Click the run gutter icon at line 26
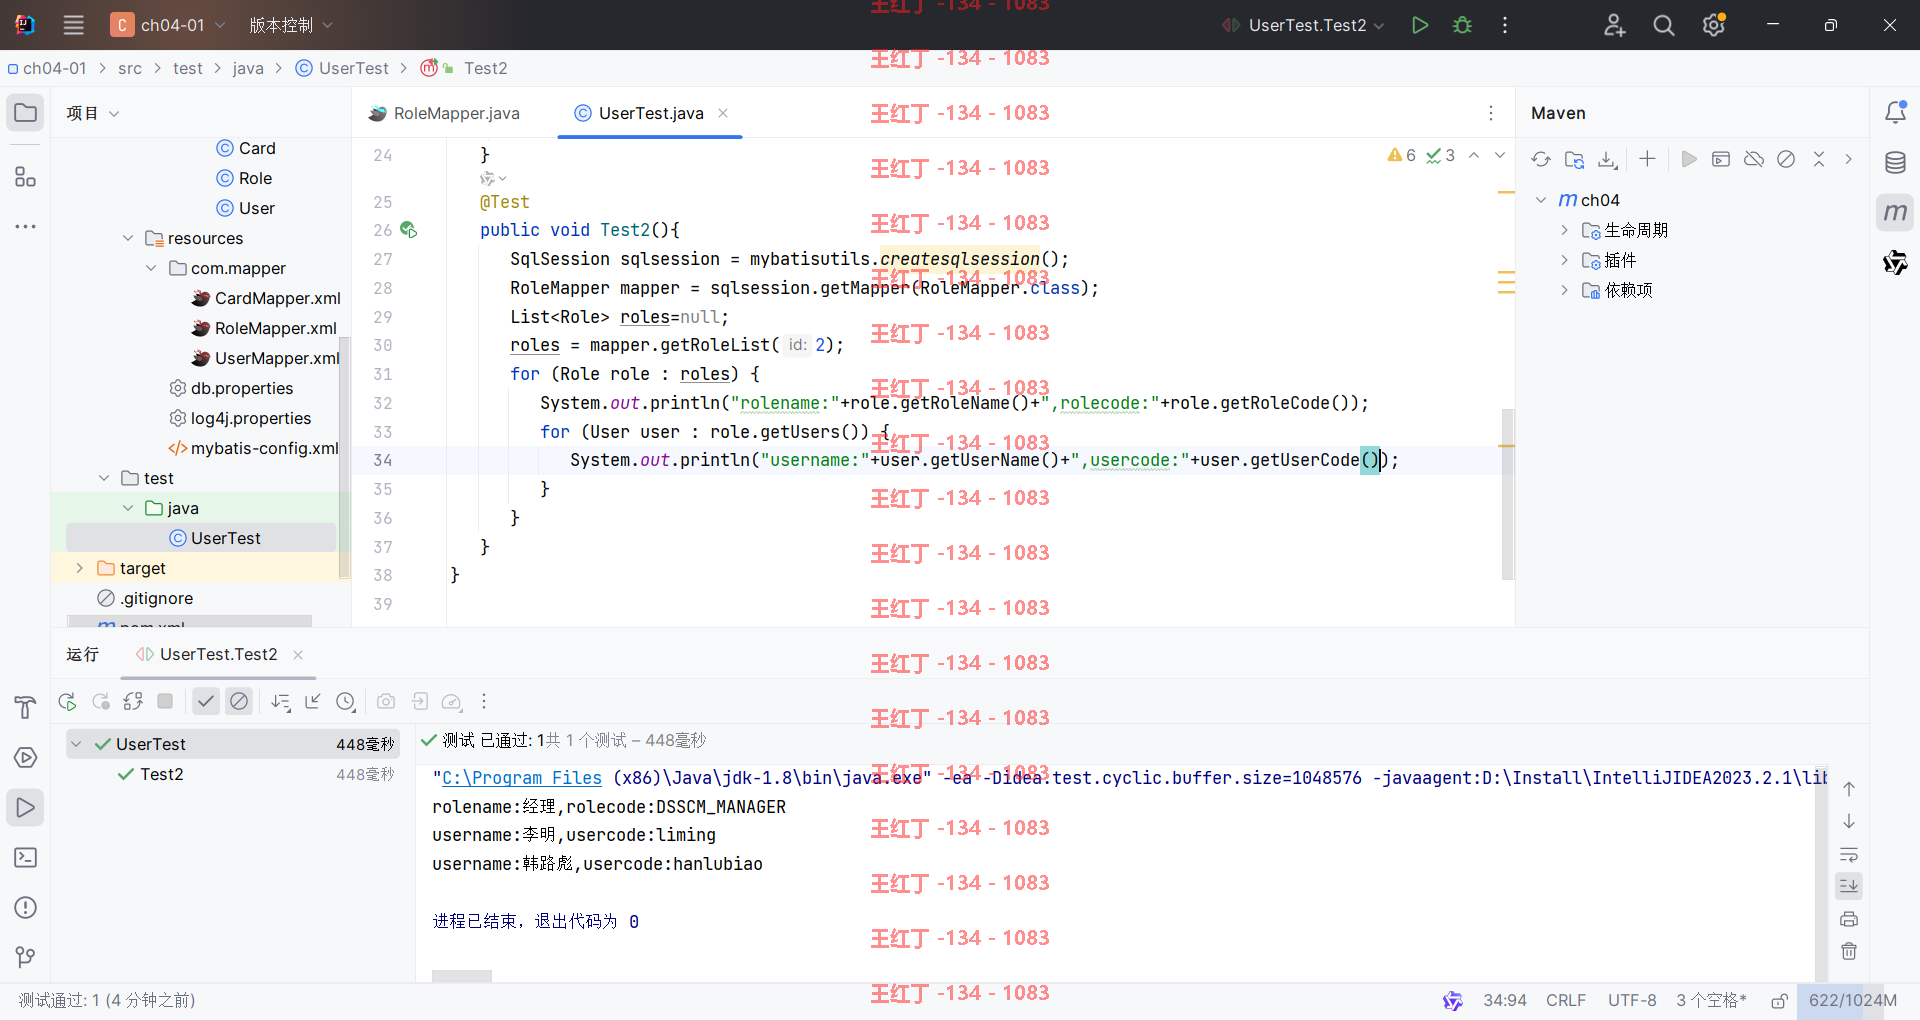Viewport: 1920px width, 1020px height. click(x=408, y=230)
